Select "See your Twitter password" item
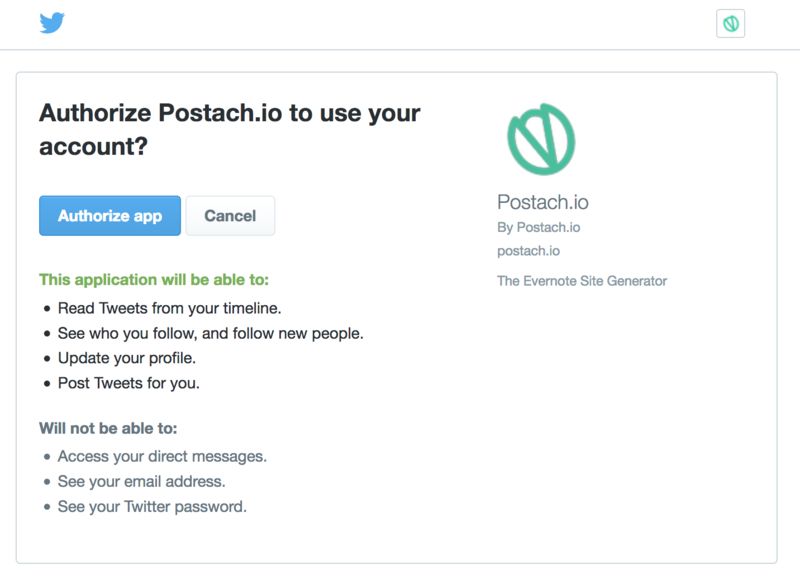 click(152, 506)
